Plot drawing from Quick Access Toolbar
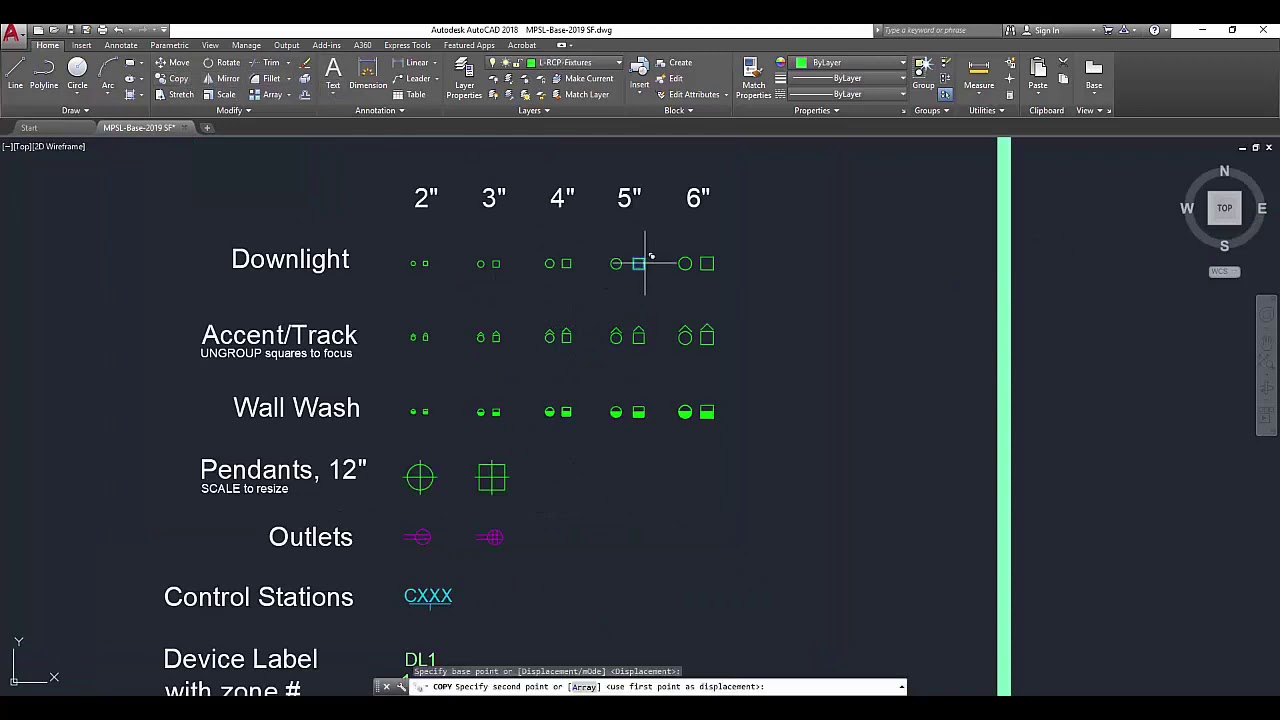The image size is (1280, 720). (x=102, y=30)
